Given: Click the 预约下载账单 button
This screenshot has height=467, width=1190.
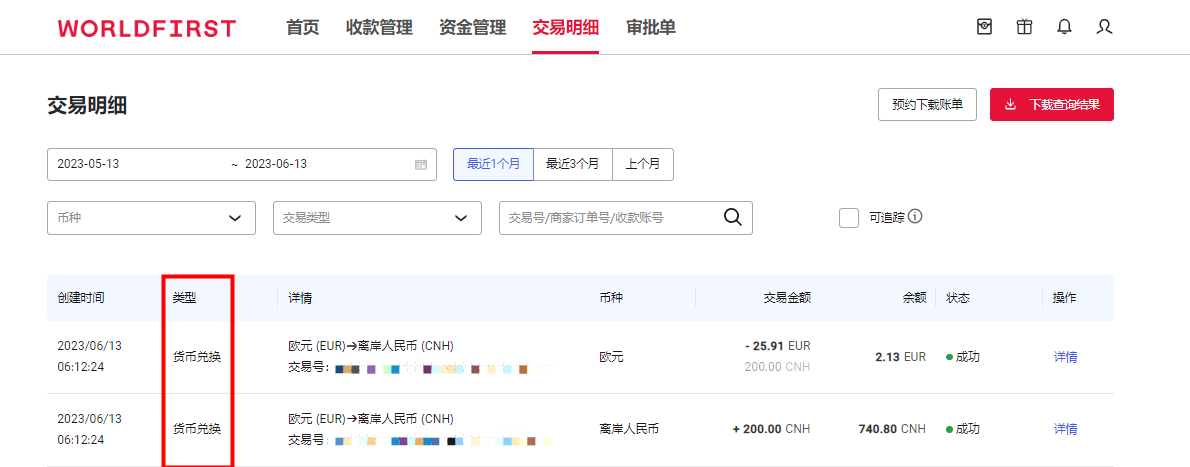Looking at the screenshot, I should (927, 105).
